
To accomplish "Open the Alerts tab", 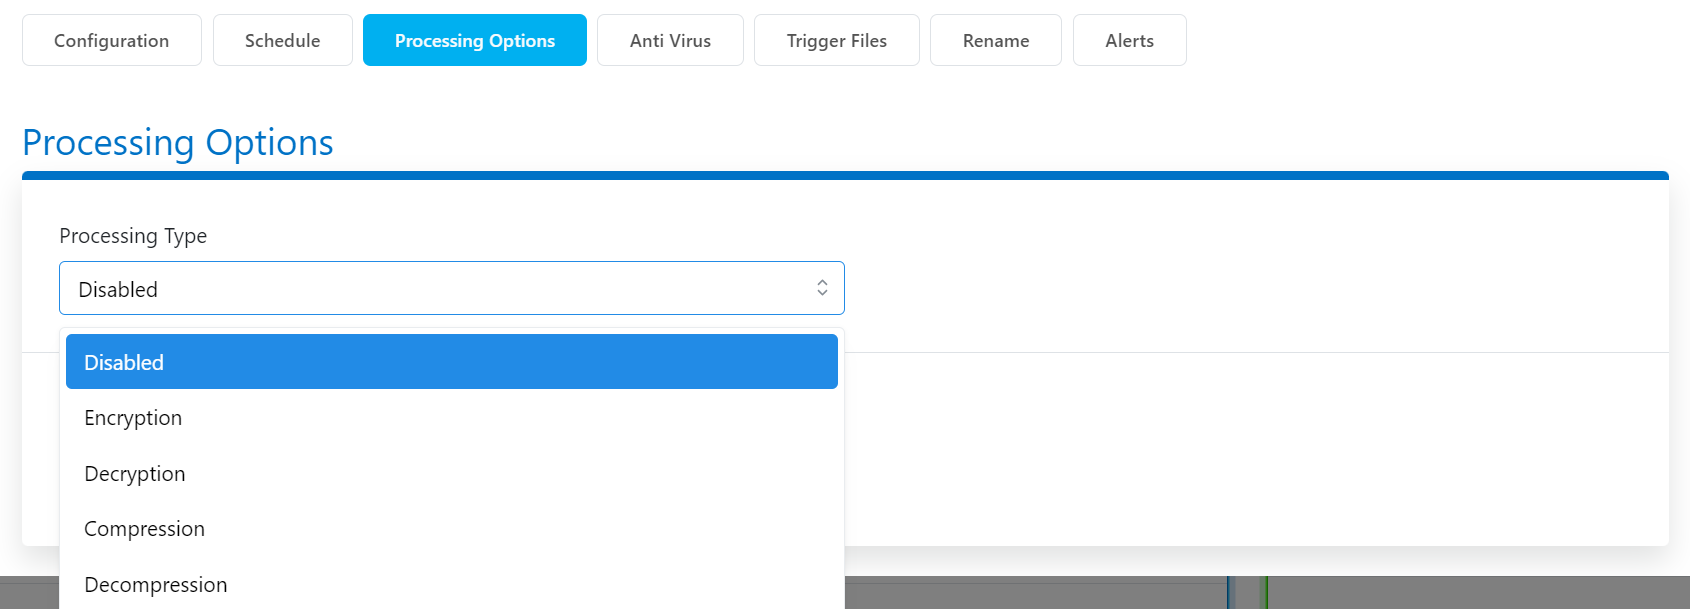I will [x=1129, y=40].
